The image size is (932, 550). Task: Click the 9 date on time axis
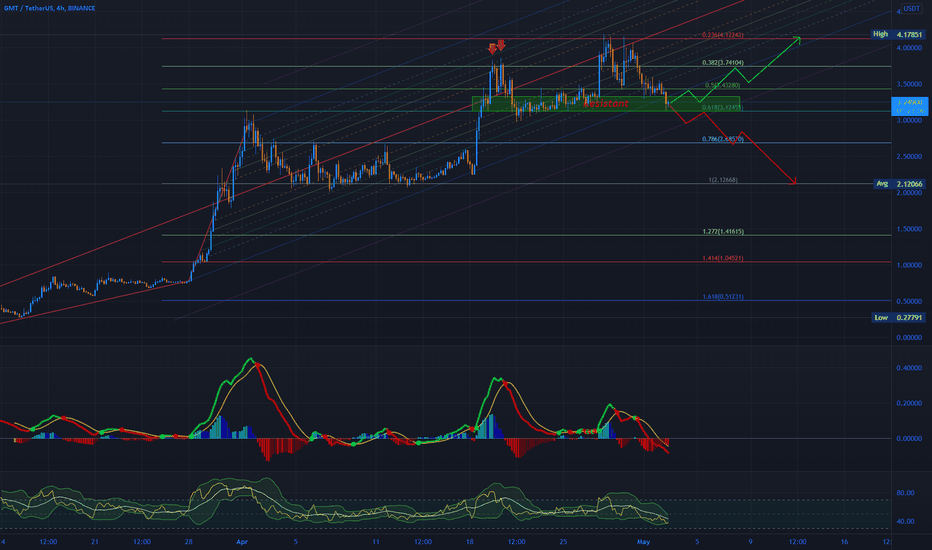[750, 542]
